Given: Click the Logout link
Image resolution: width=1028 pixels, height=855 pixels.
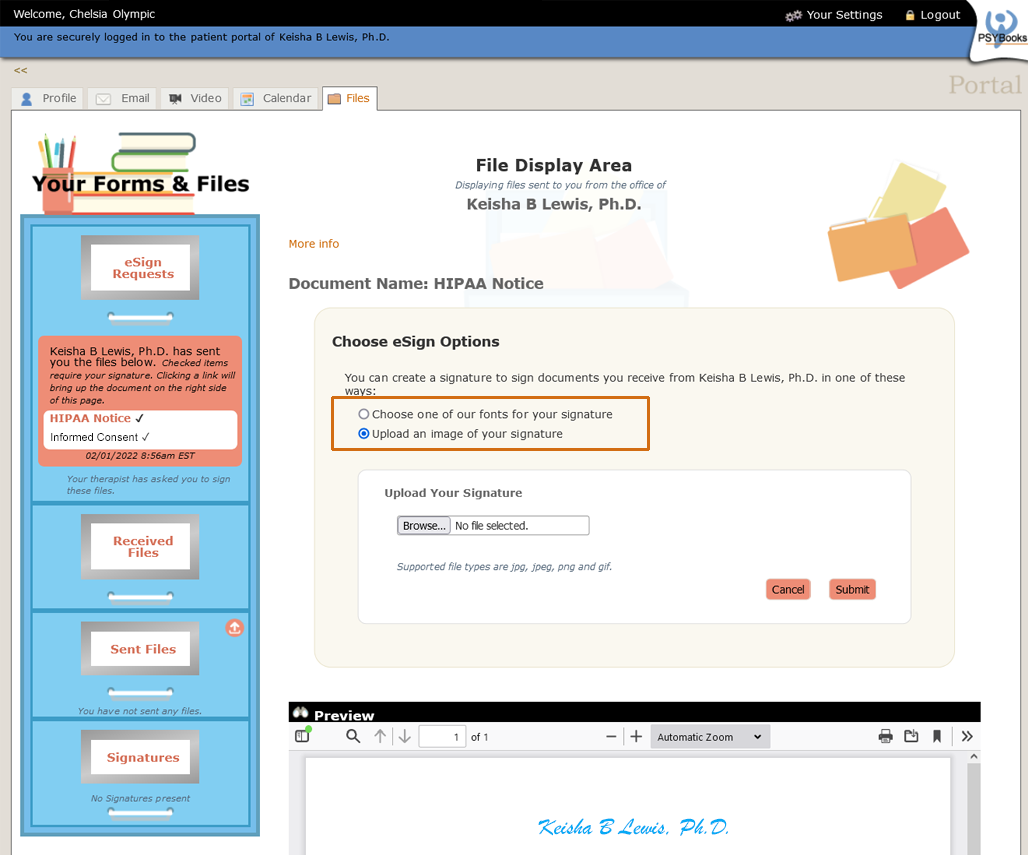Looking at the screenshot, I should (x=940, y=15).
